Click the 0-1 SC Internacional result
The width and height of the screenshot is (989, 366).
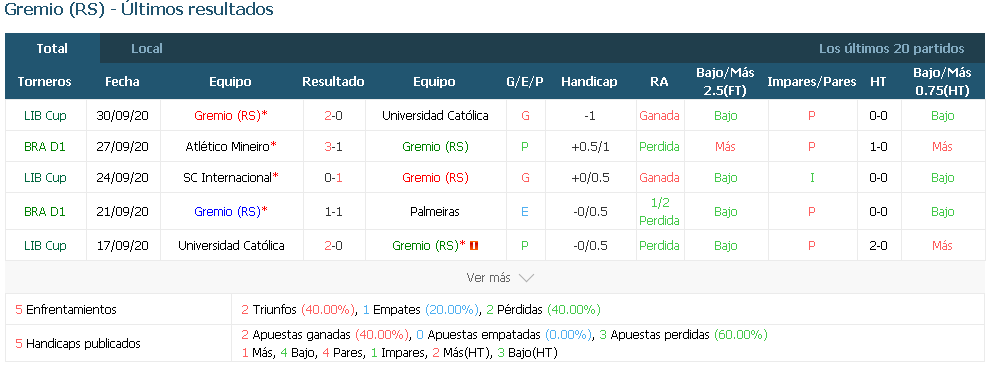tap(333, 177)
